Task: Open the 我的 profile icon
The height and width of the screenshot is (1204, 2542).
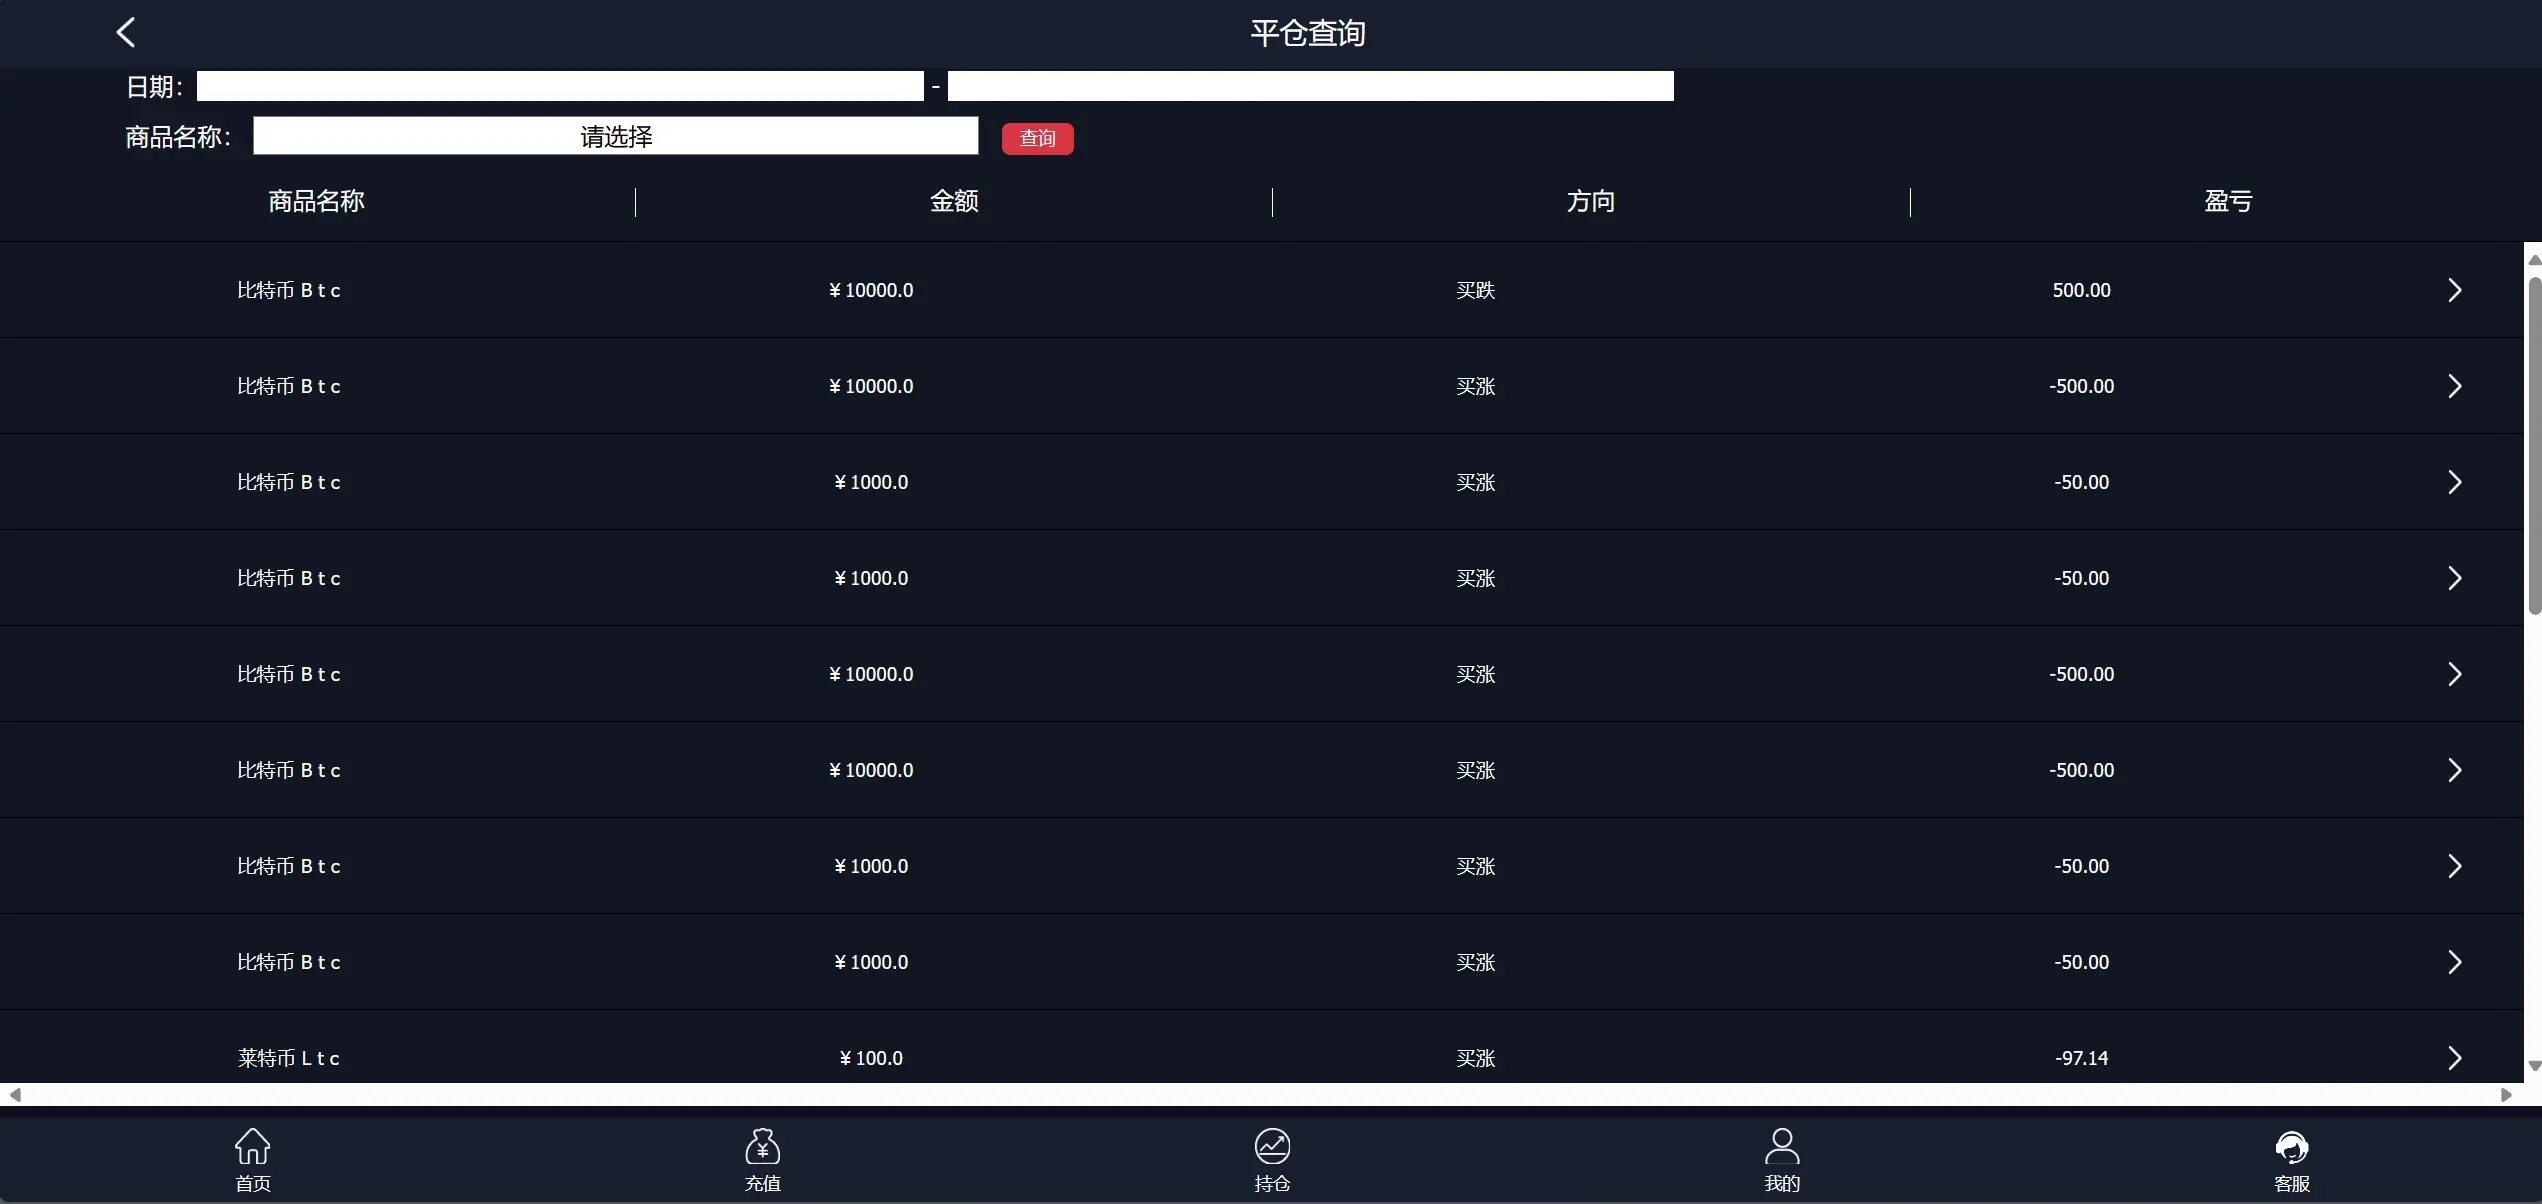Action: [x=1781, y=1148]
